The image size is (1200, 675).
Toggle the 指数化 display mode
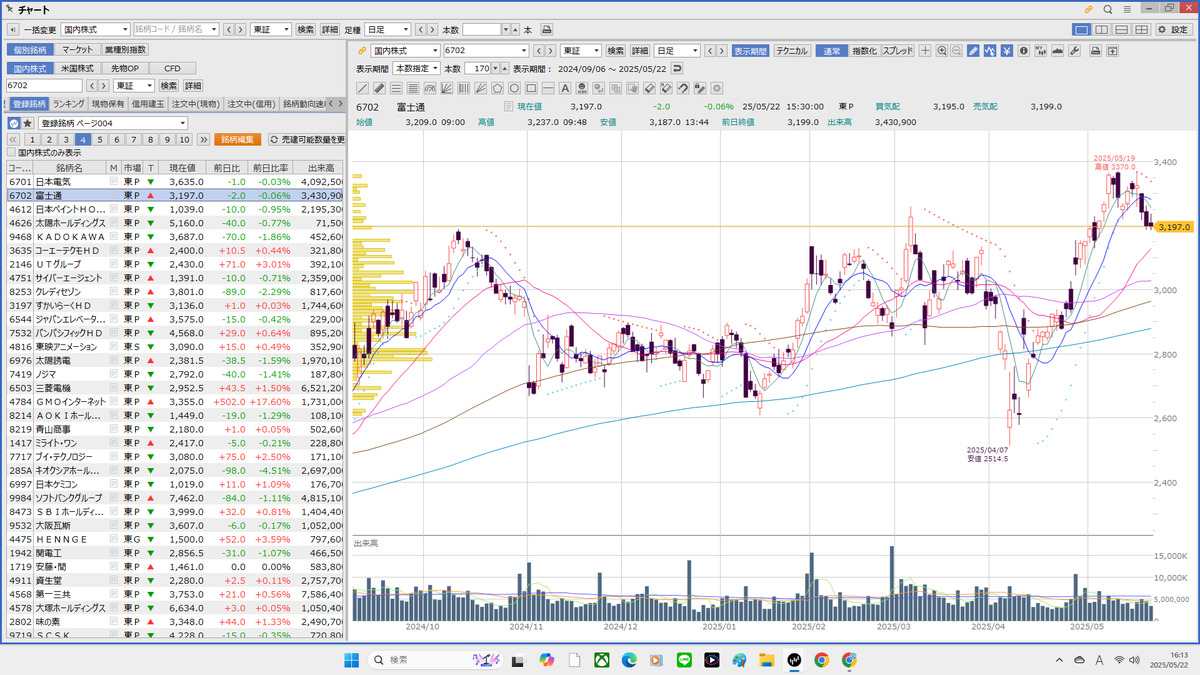click(865, 51)
